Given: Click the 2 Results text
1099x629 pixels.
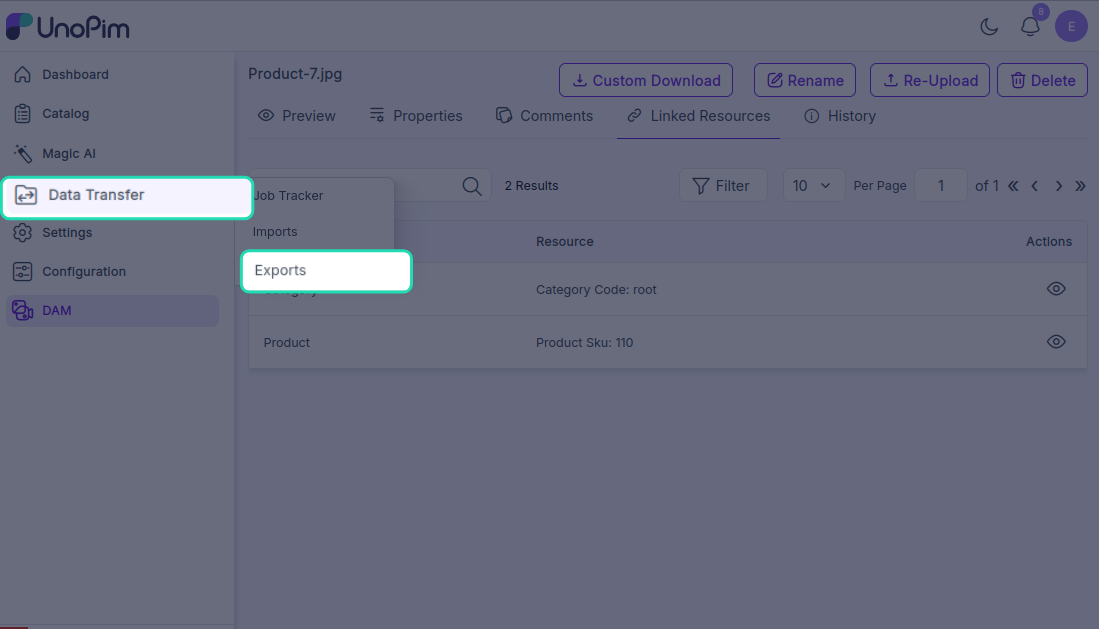Looking at the screenshot, I should [531, 186].
